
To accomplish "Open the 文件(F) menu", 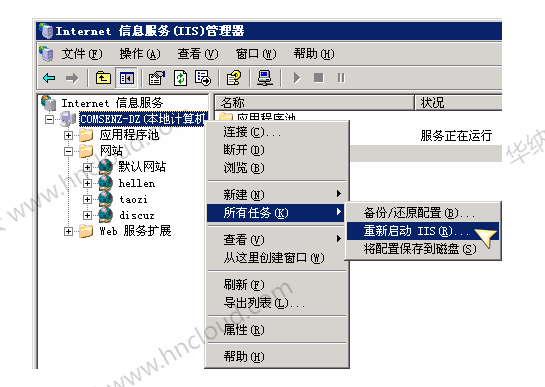I will [82, 54].
